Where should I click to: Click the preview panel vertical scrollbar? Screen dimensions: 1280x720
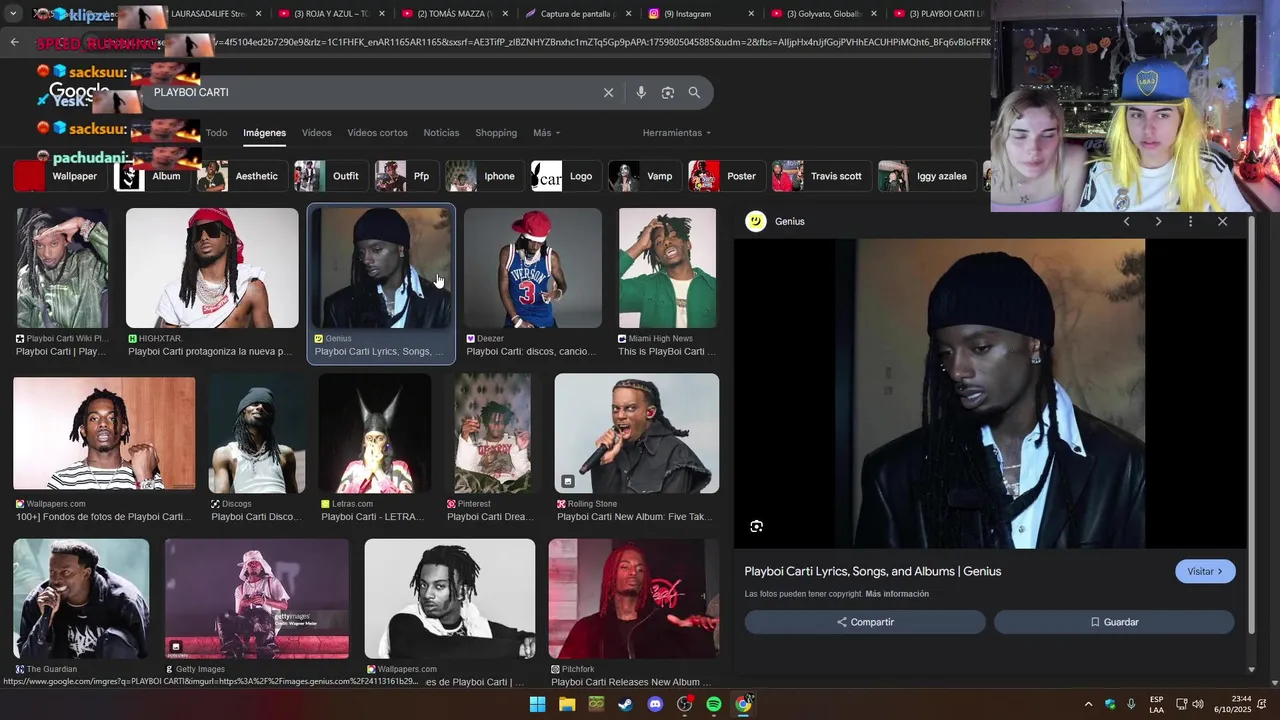point(1251,425)
